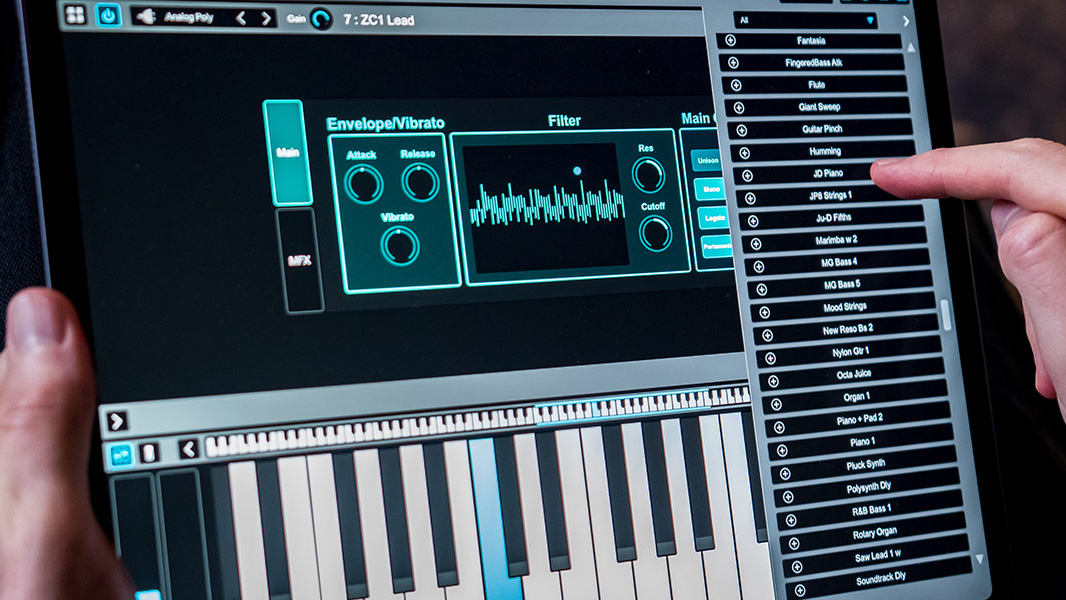Select next preset with right chevron arrow
Image resolution: width=1066 pixels, height=600 pixels.
coord(266,19)
